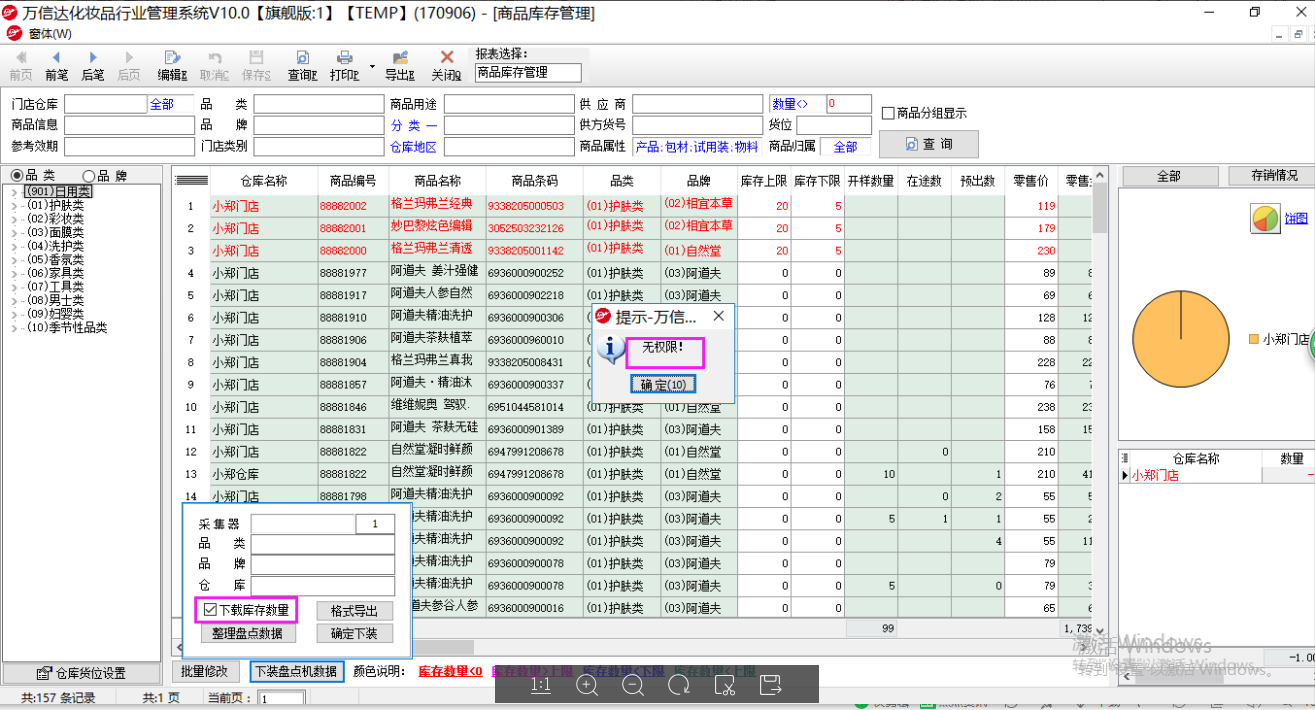Image resolution: width=1315 pixels, height=710 pixels.
Task: Click the app logo in title bar
Action: pos(12,13)
